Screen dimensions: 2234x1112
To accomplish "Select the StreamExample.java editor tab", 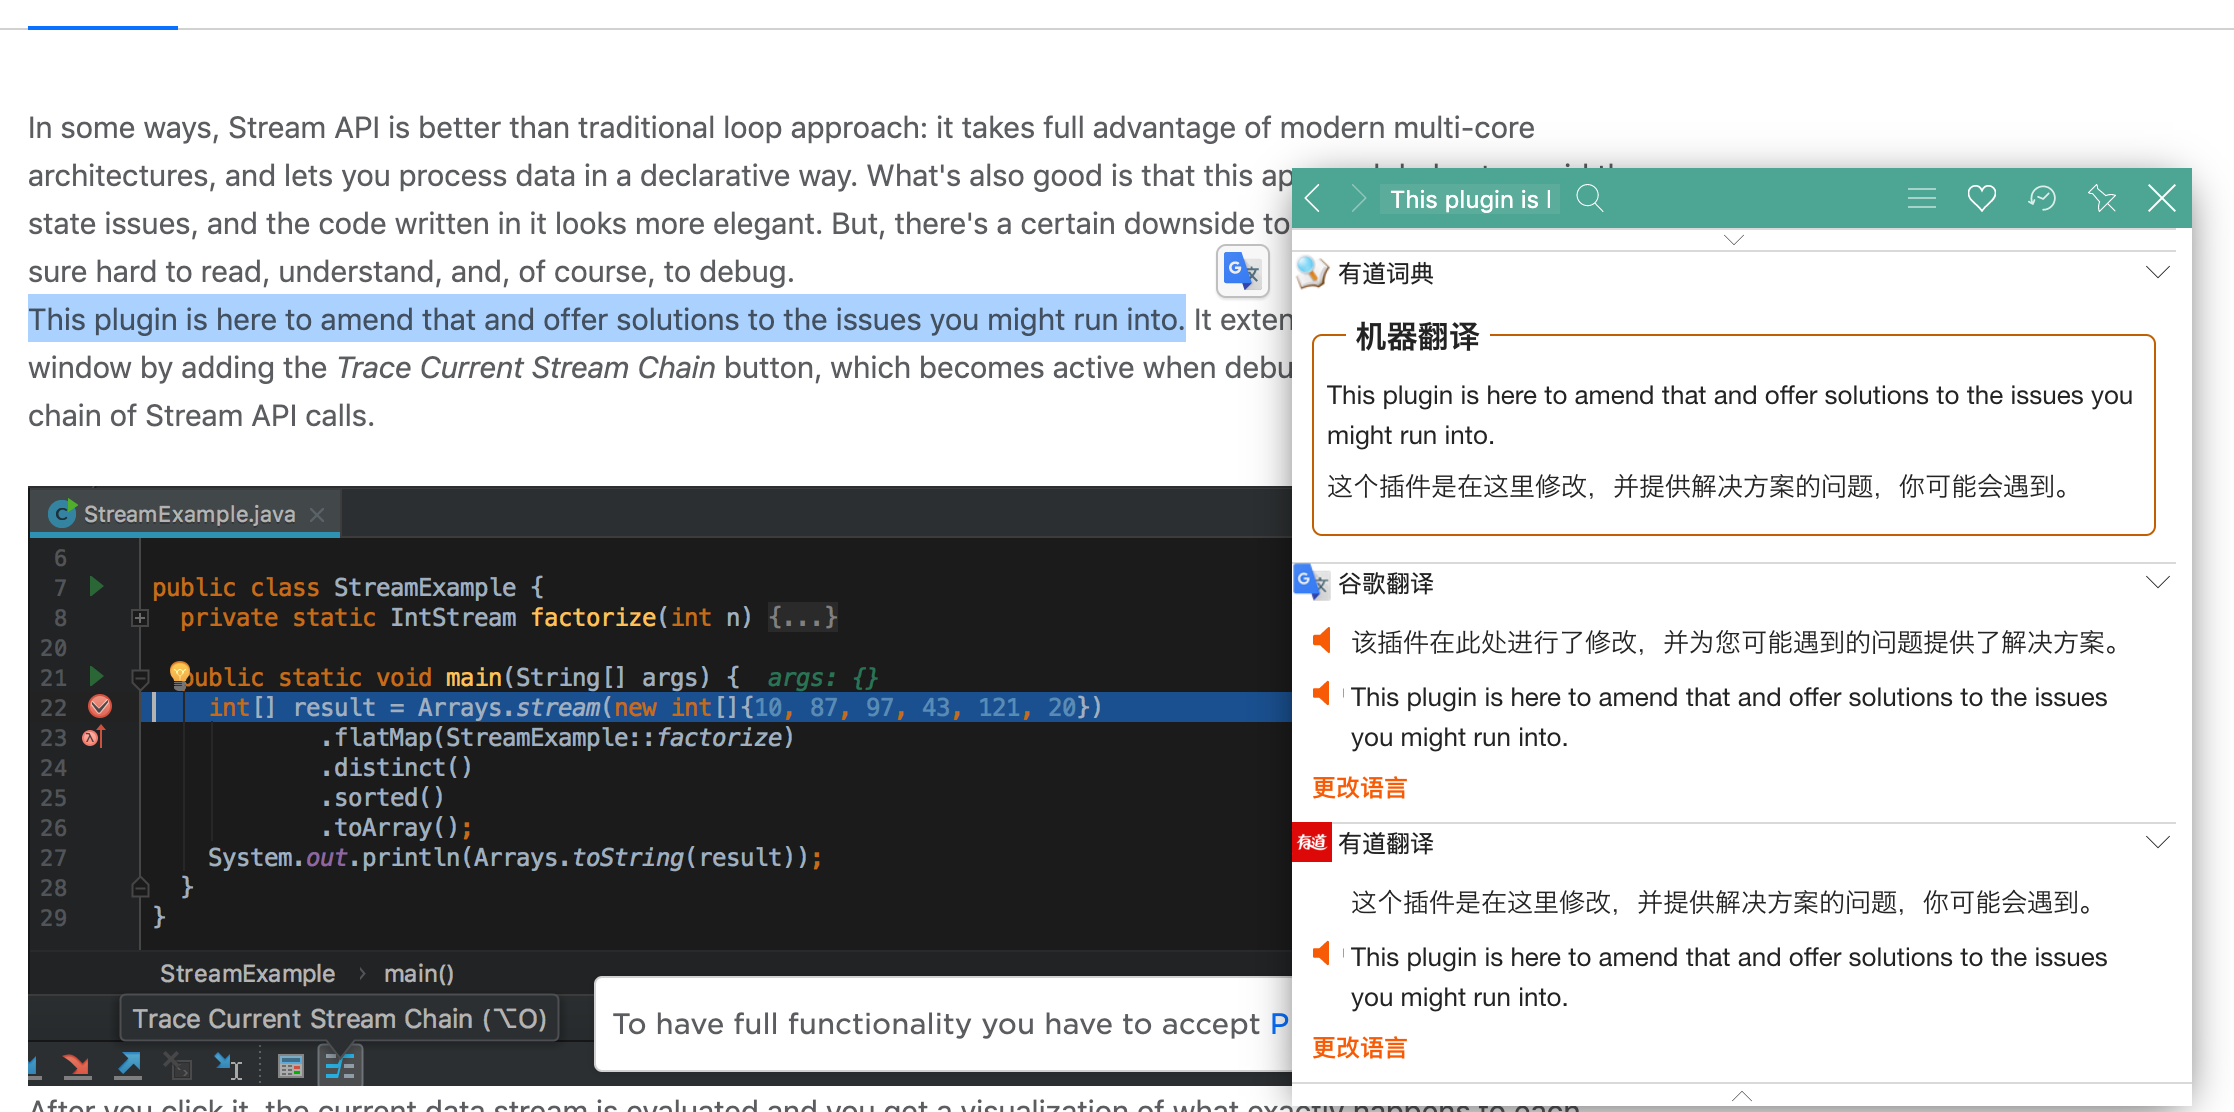I will 188,514.
